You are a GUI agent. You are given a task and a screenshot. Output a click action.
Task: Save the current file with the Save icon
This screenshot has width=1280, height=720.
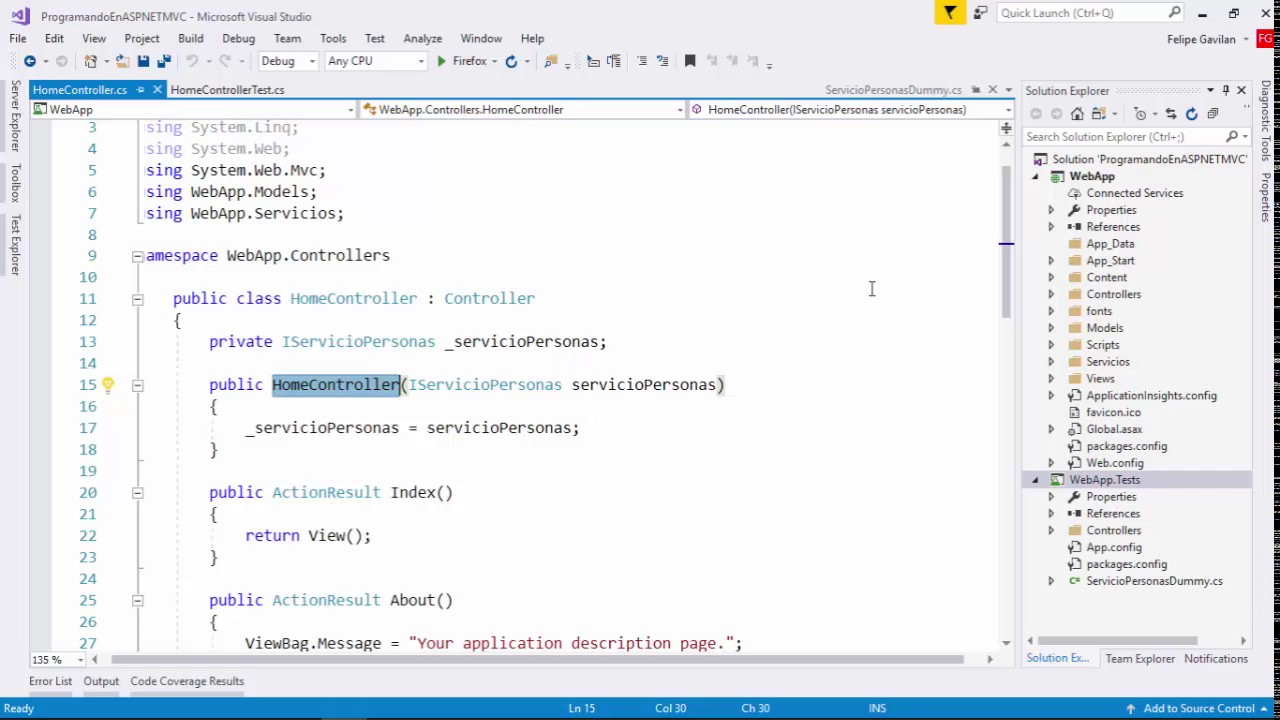[x=143, y=61]
